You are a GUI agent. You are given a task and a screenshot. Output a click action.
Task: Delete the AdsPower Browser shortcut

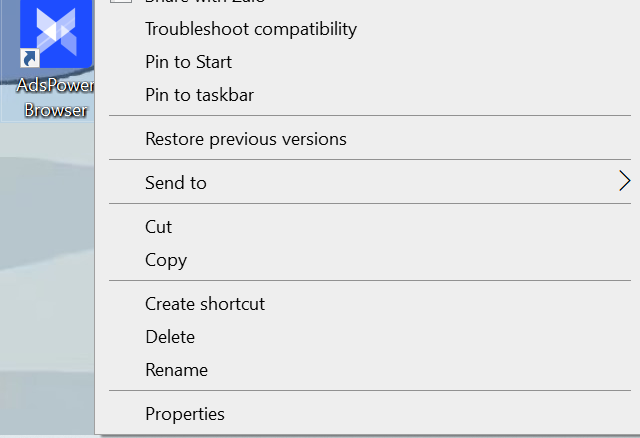170,337
